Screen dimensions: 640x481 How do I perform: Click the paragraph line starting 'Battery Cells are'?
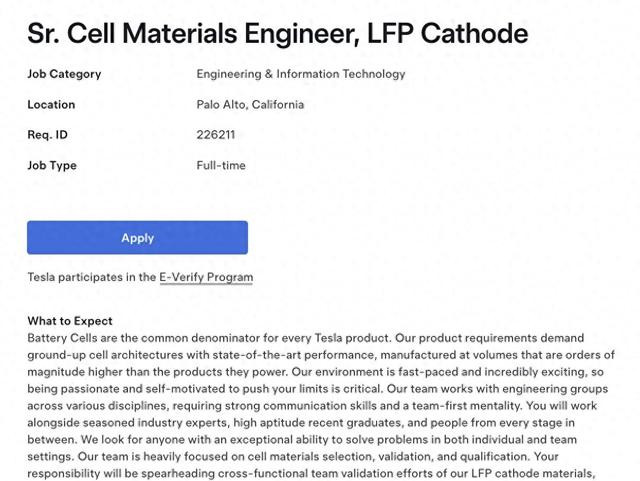click(306, 338)
